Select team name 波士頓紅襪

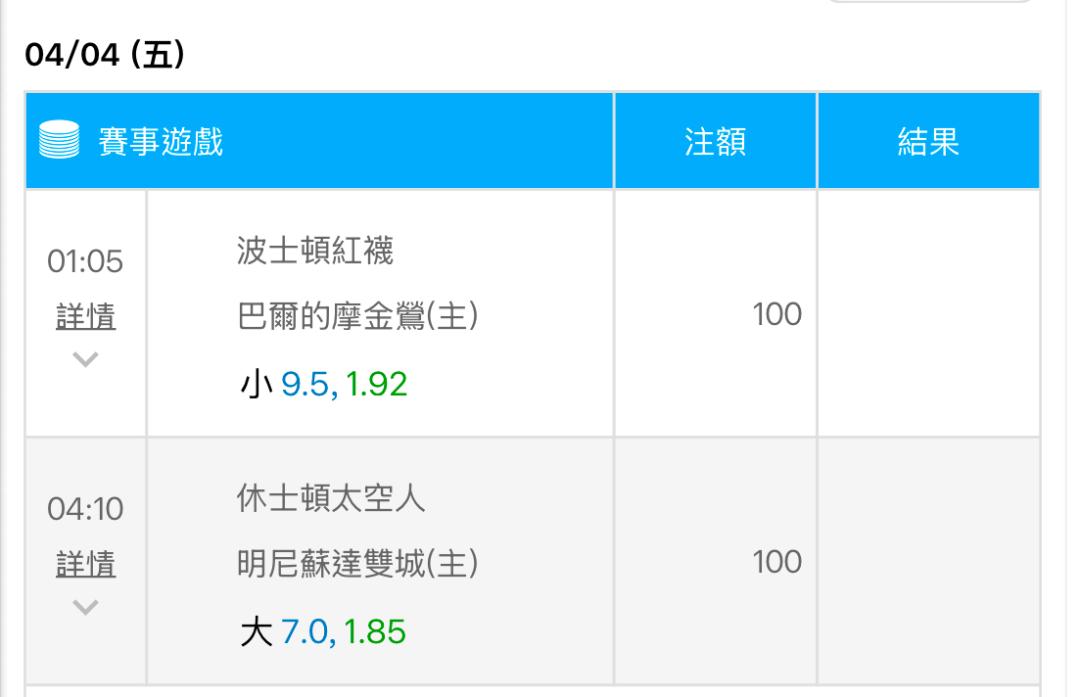point(315,250)
